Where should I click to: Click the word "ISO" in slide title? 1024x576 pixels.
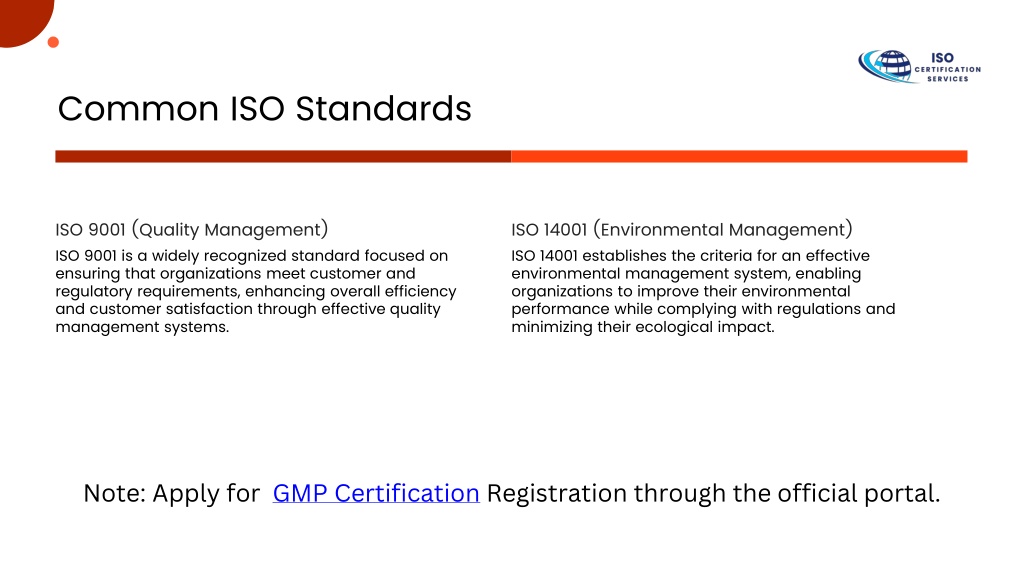click(x=257, y=109)
